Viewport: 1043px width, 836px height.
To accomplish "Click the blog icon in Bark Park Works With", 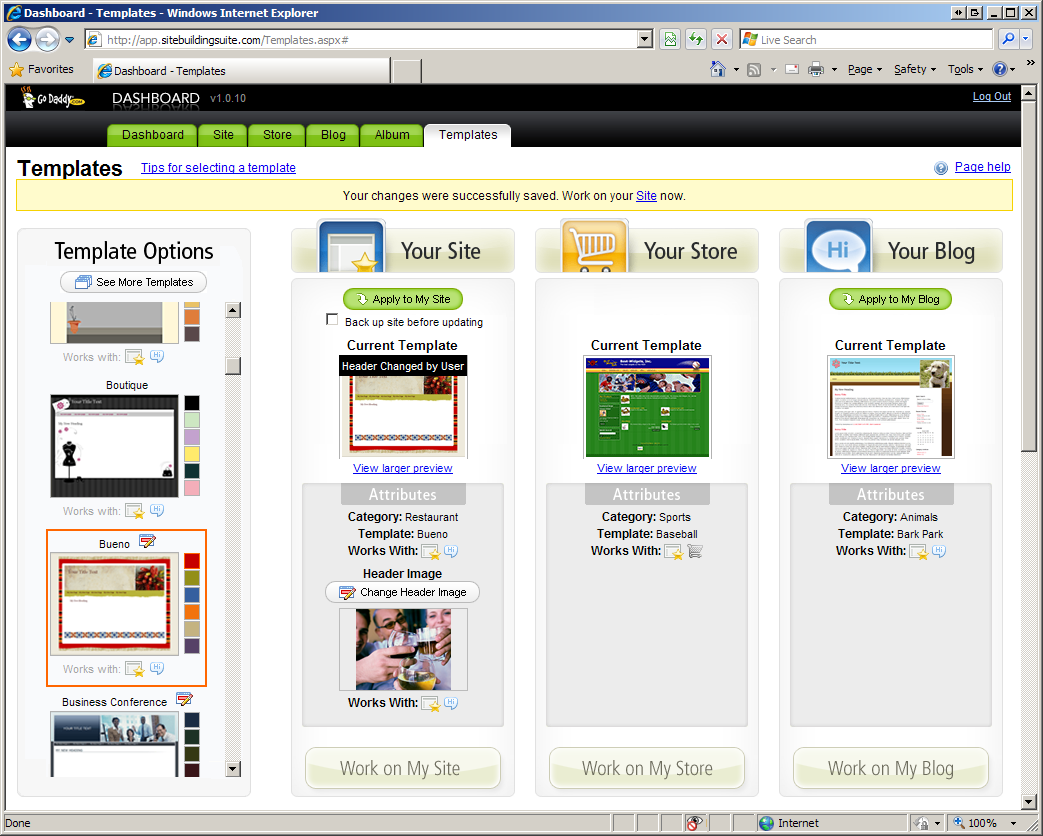I will tap(939, 551).
